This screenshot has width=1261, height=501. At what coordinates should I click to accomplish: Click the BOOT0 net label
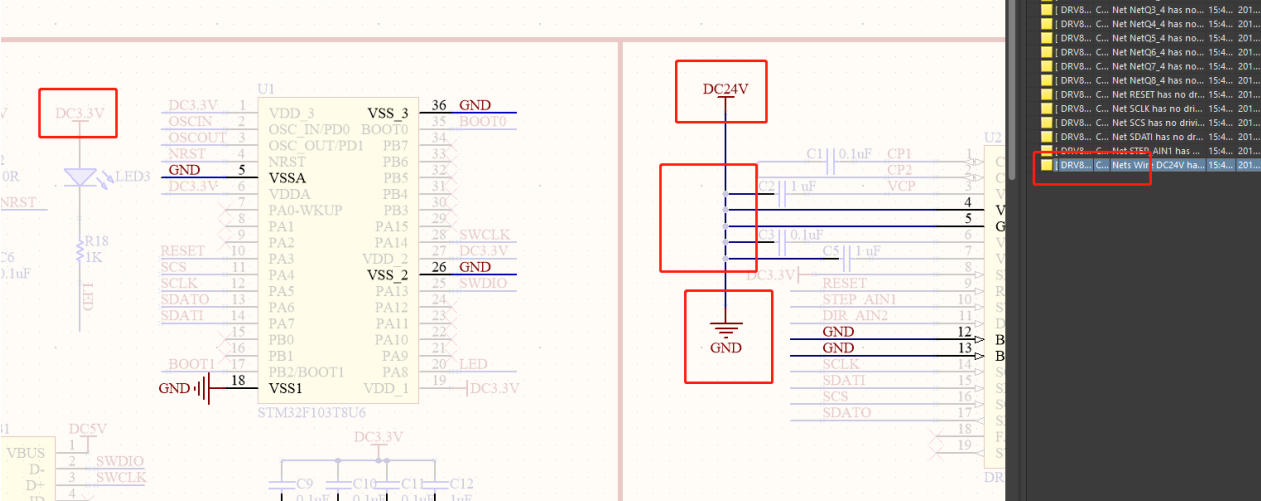(x=483, y=122)
